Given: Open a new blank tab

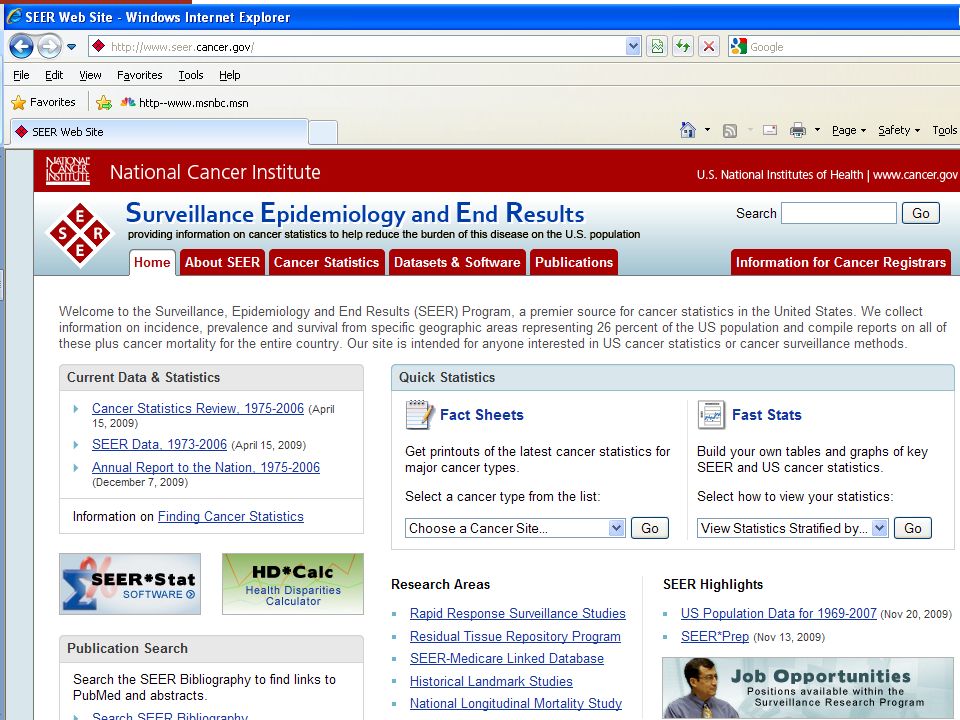Looking at the screenshot, I should point(323,132).
